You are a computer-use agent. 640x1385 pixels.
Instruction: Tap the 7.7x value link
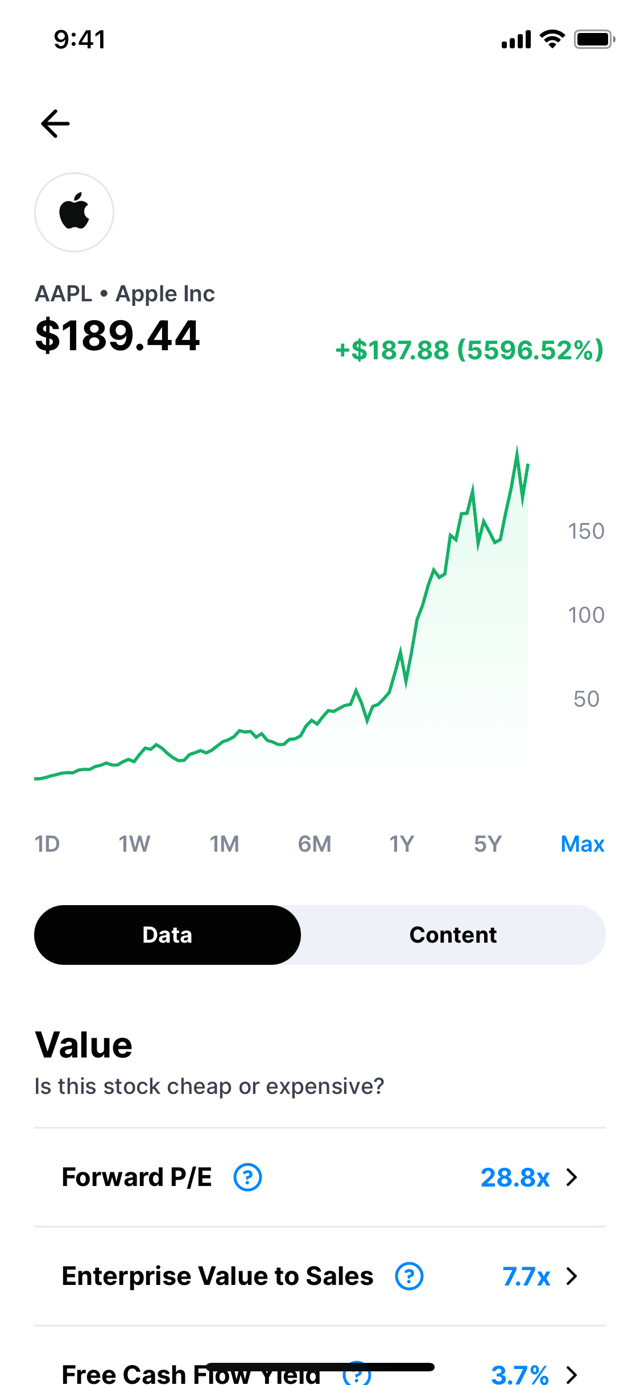(526, 1276)
